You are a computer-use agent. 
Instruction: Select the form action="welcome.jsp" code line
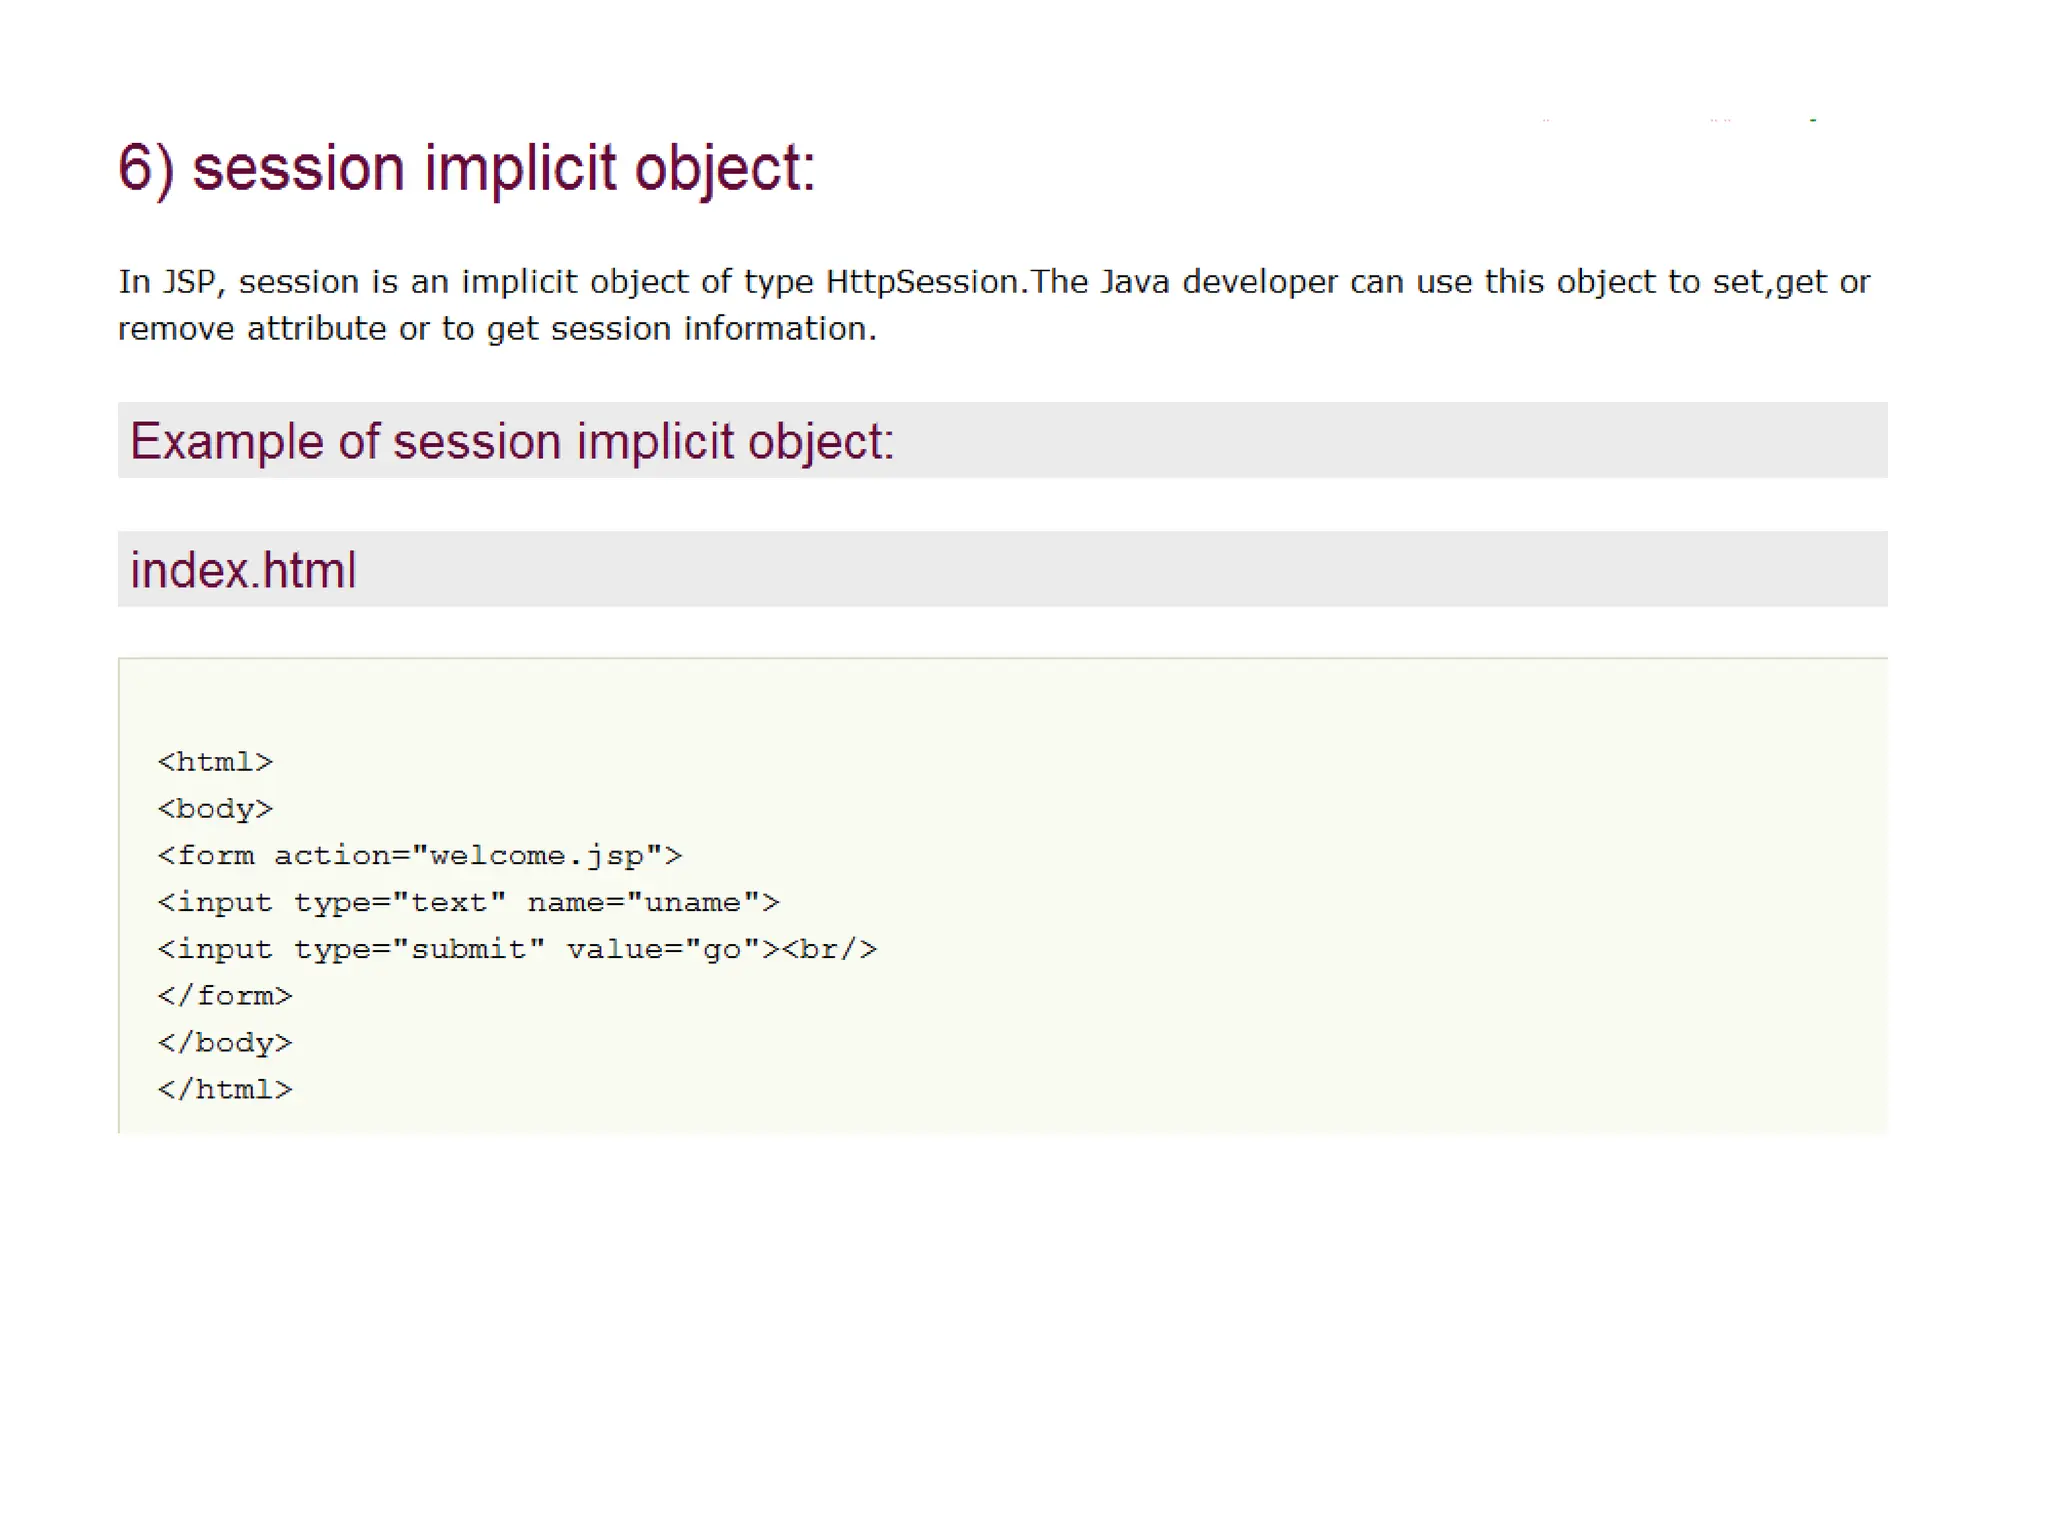click(419, 856)
